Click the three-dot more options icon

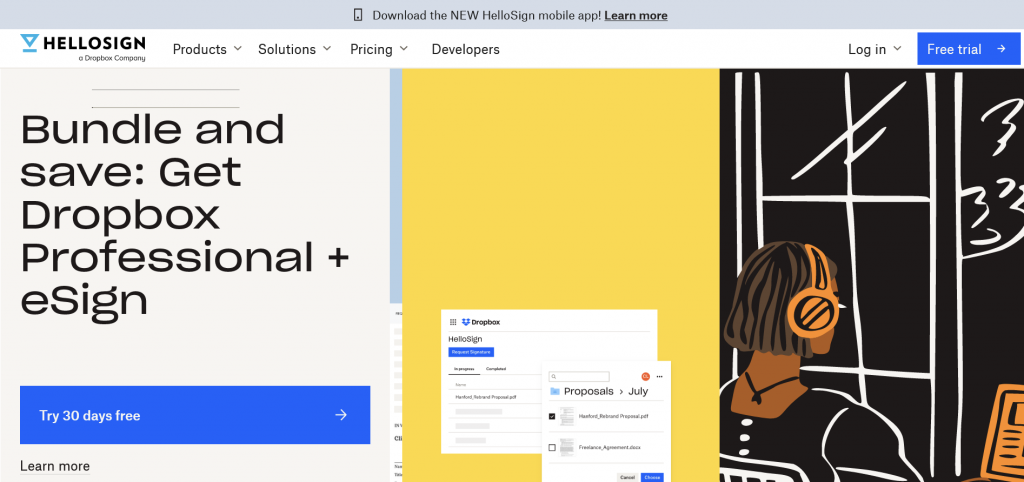659,376
